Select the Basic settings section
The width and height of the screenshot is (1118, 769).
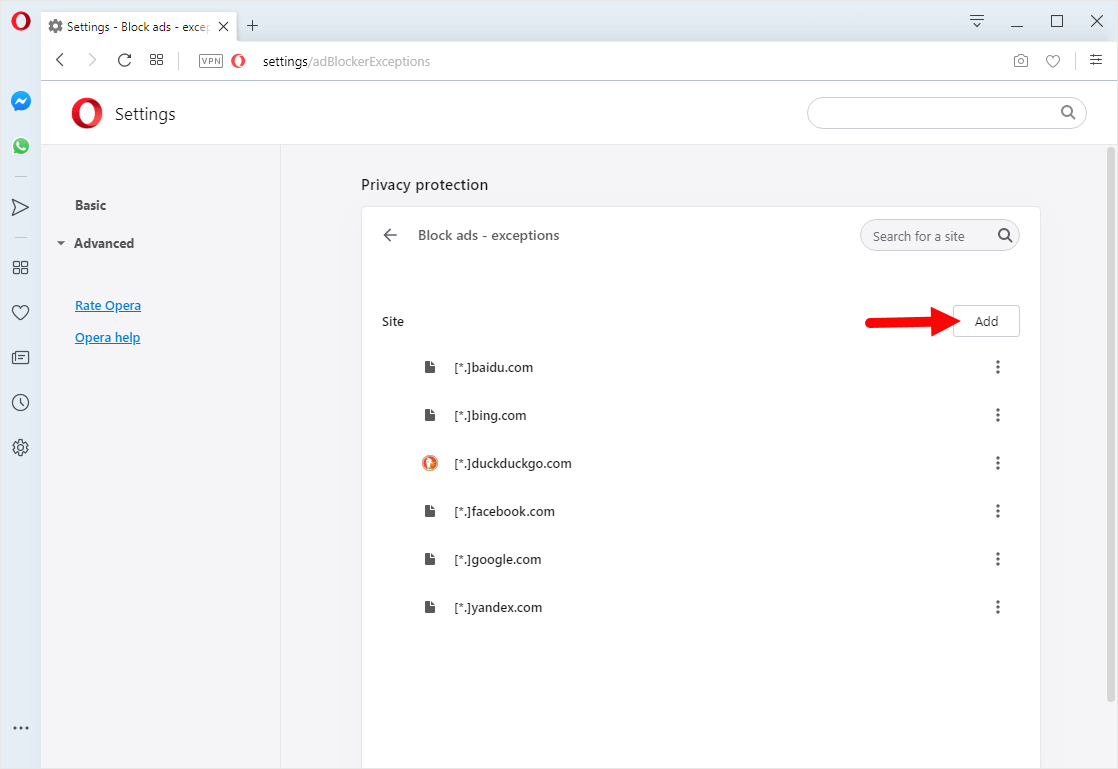[x=91, y=205]
